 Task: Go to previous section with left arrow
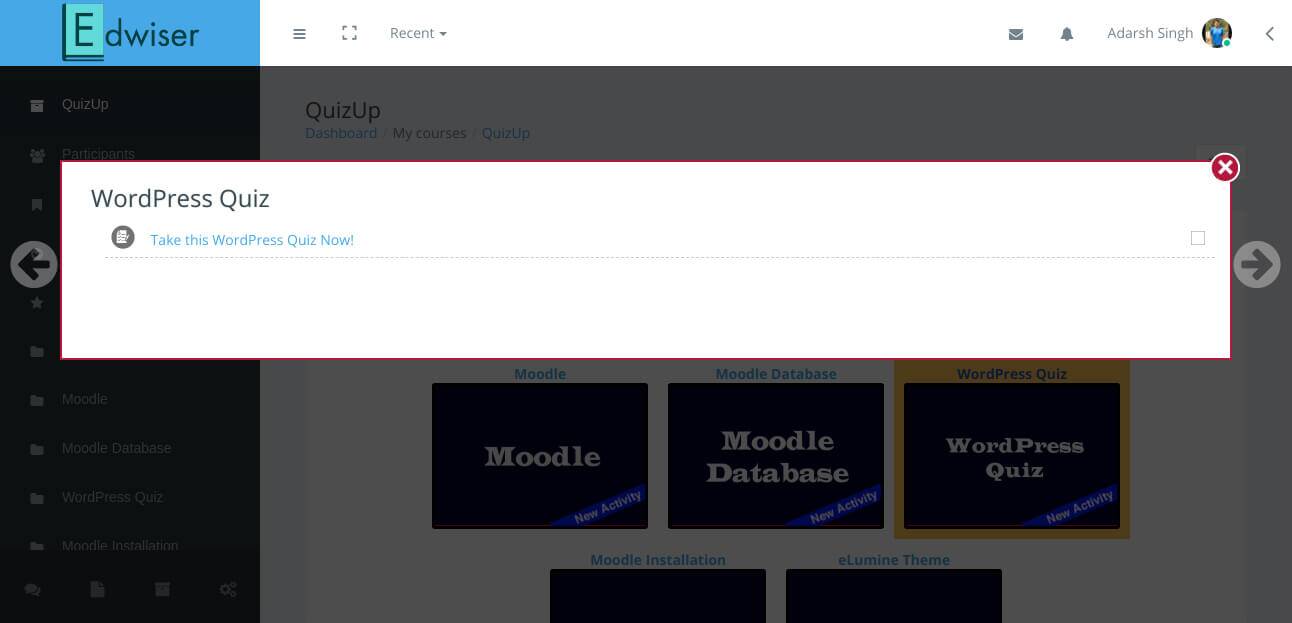[x=34, y=265]
